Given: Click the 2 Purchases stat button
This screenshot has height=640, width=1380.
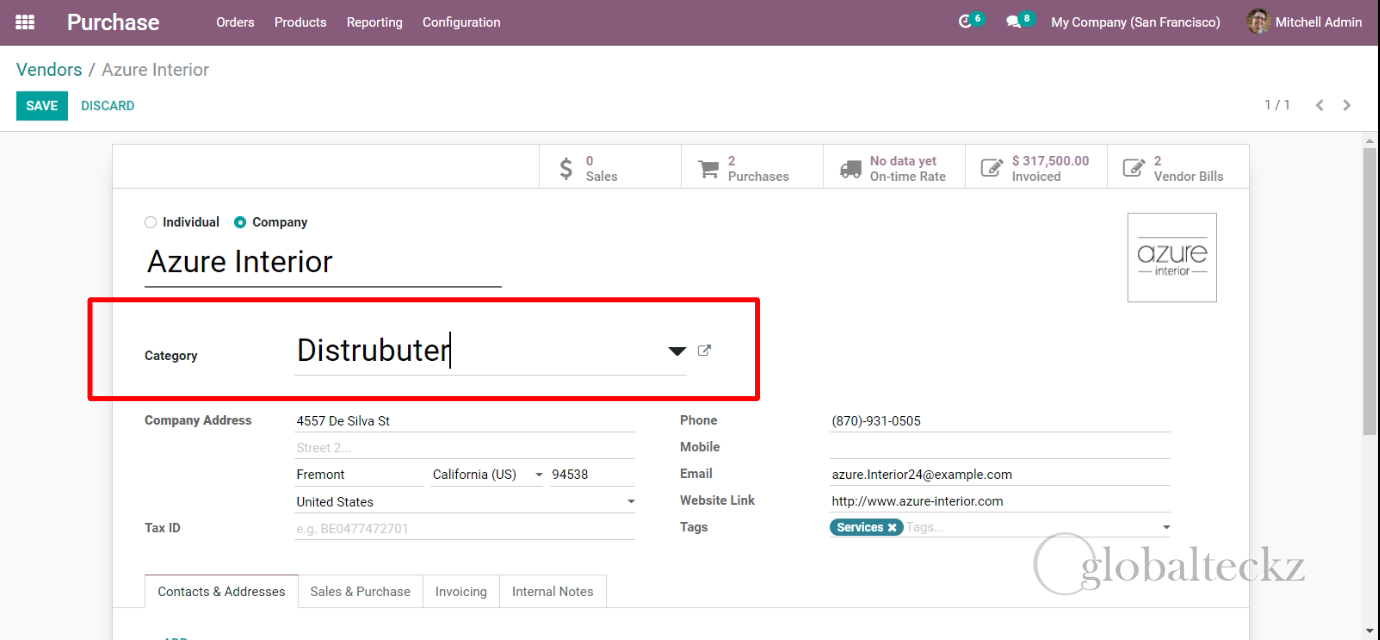Looking at the screenshot, I should pos(752,168).
